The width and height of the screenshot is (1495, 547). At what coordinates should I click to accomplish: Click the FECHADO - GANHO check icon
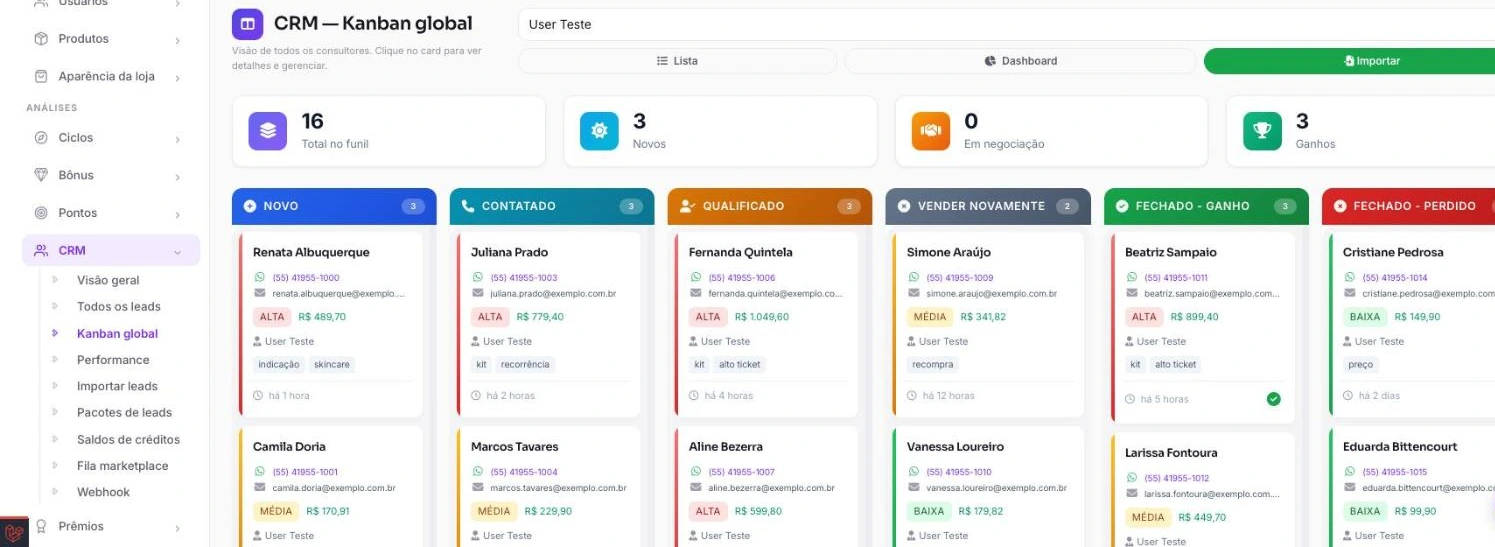click(1122, 206)
